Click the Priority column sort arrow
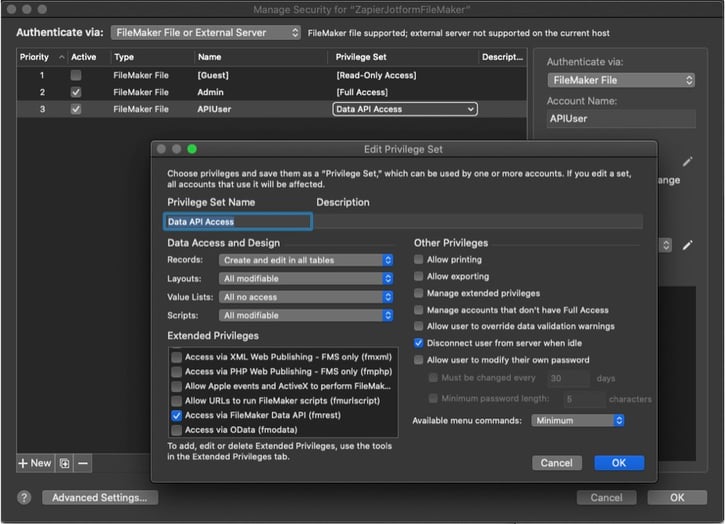The width and height of the screenshot is (725, 524). tap(61, 57)
